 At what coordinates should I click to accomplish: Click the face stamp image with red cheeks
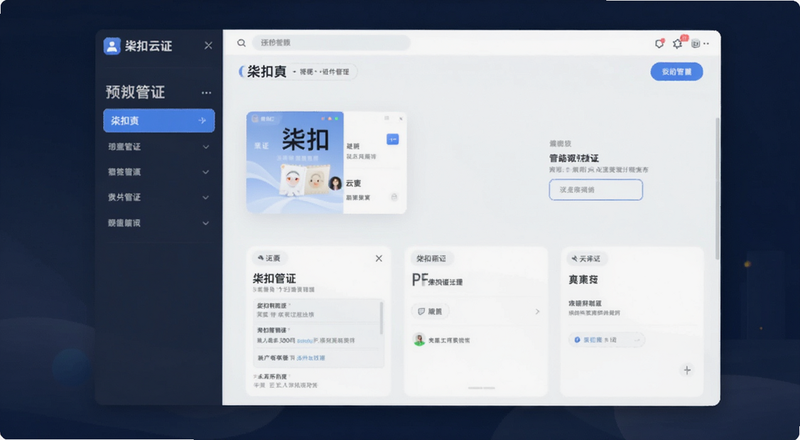coord(293,181)
